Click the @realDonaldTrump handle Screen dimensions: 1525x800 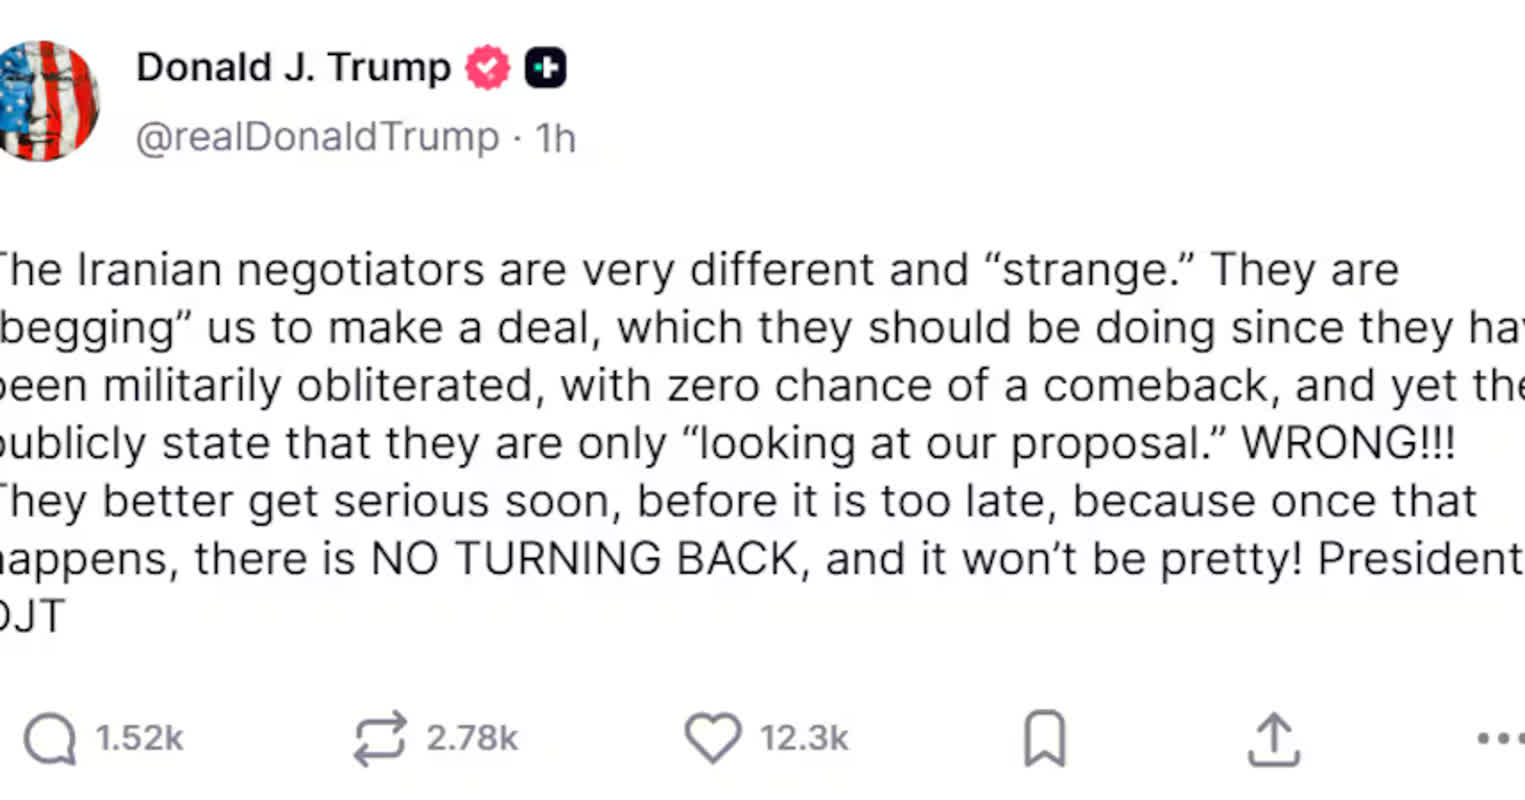[317, 137]
